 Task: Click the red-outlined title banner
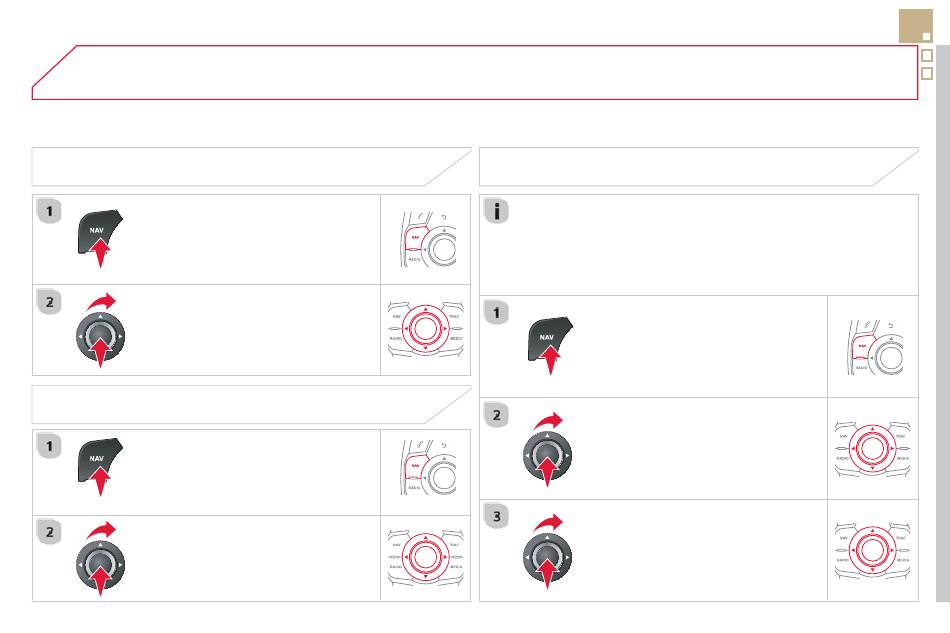tap(475, 72)
